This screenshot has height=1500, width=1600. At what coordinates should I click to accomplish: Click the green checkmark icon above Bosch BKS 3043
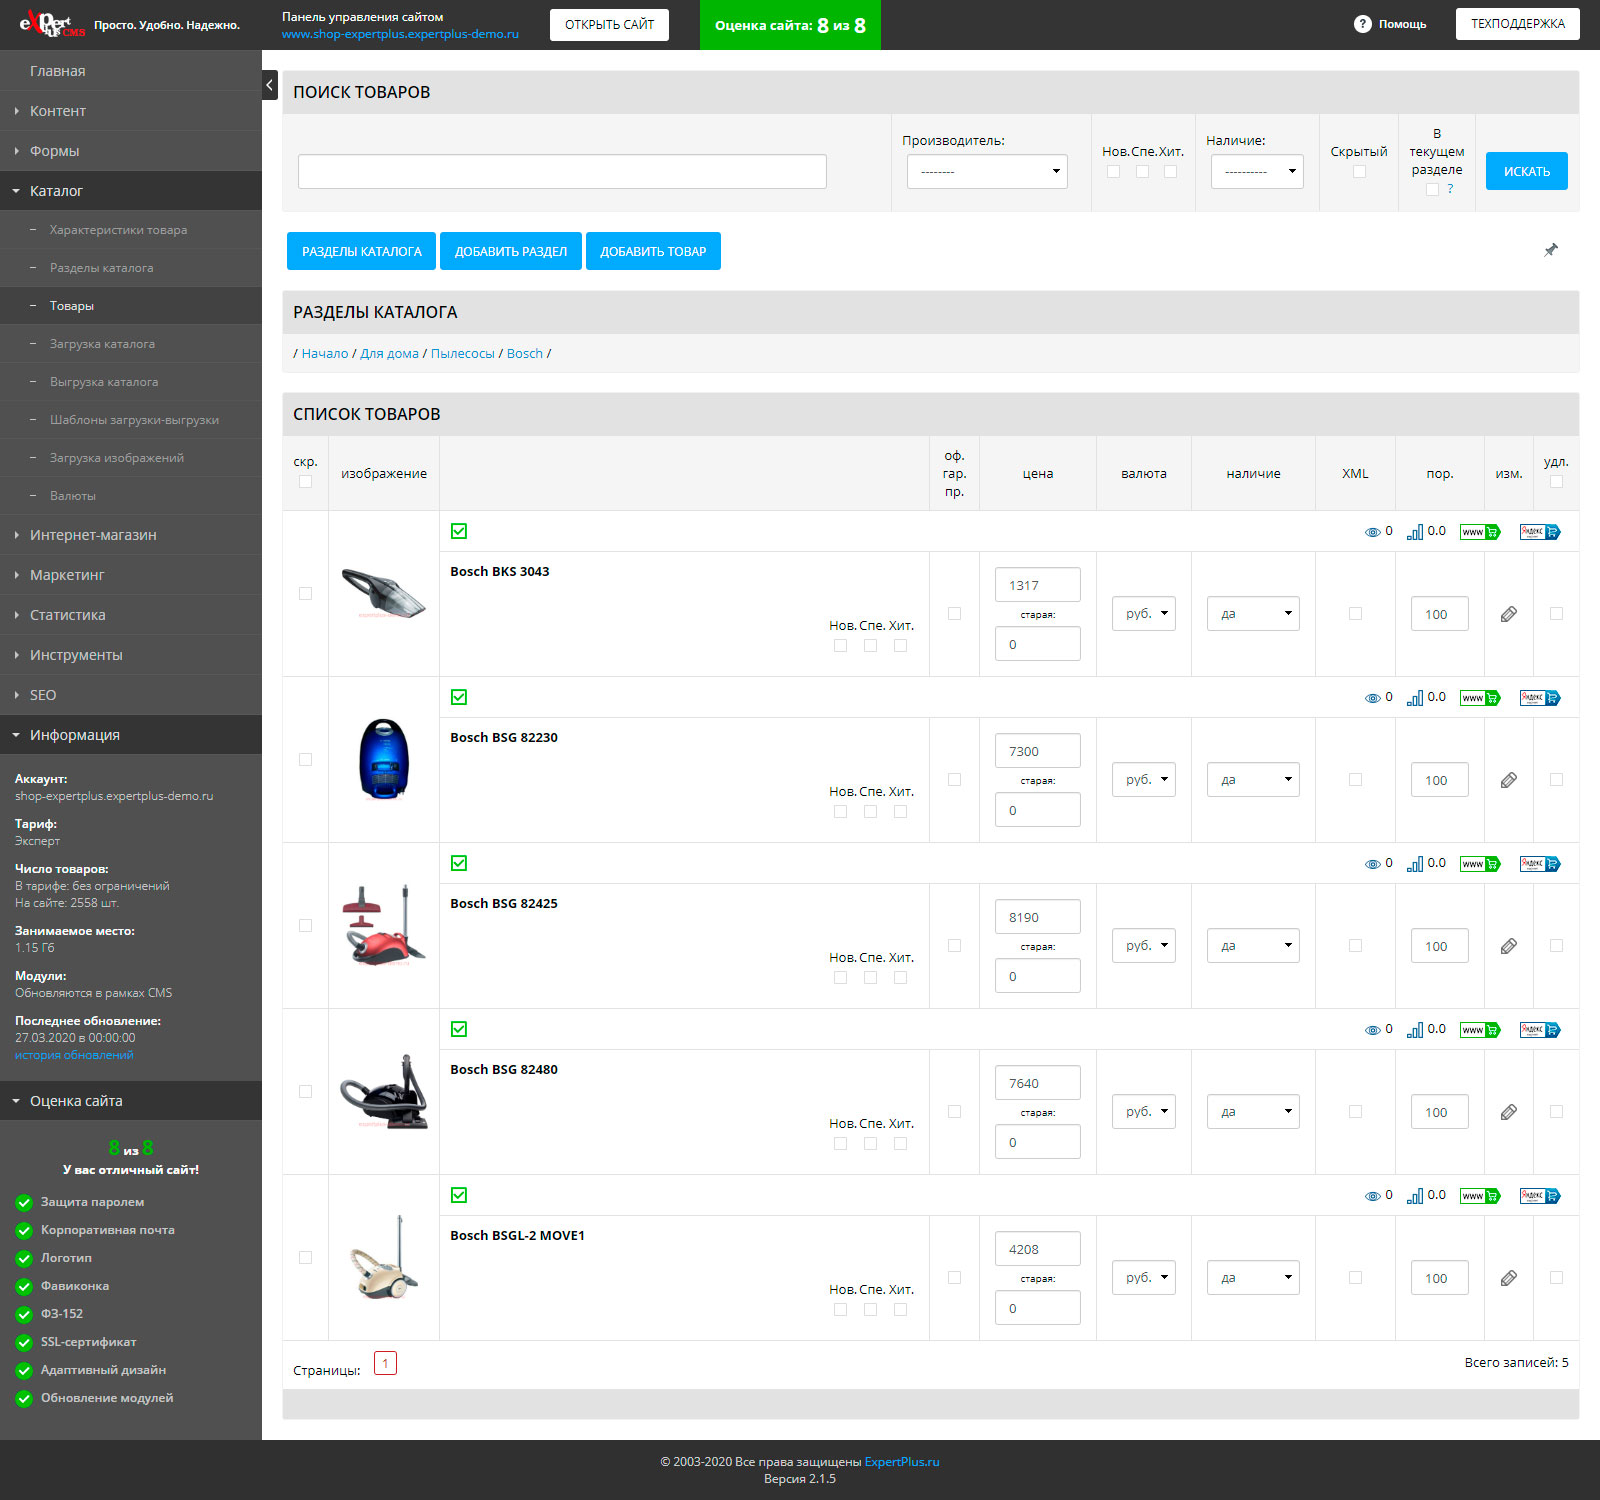459,531
